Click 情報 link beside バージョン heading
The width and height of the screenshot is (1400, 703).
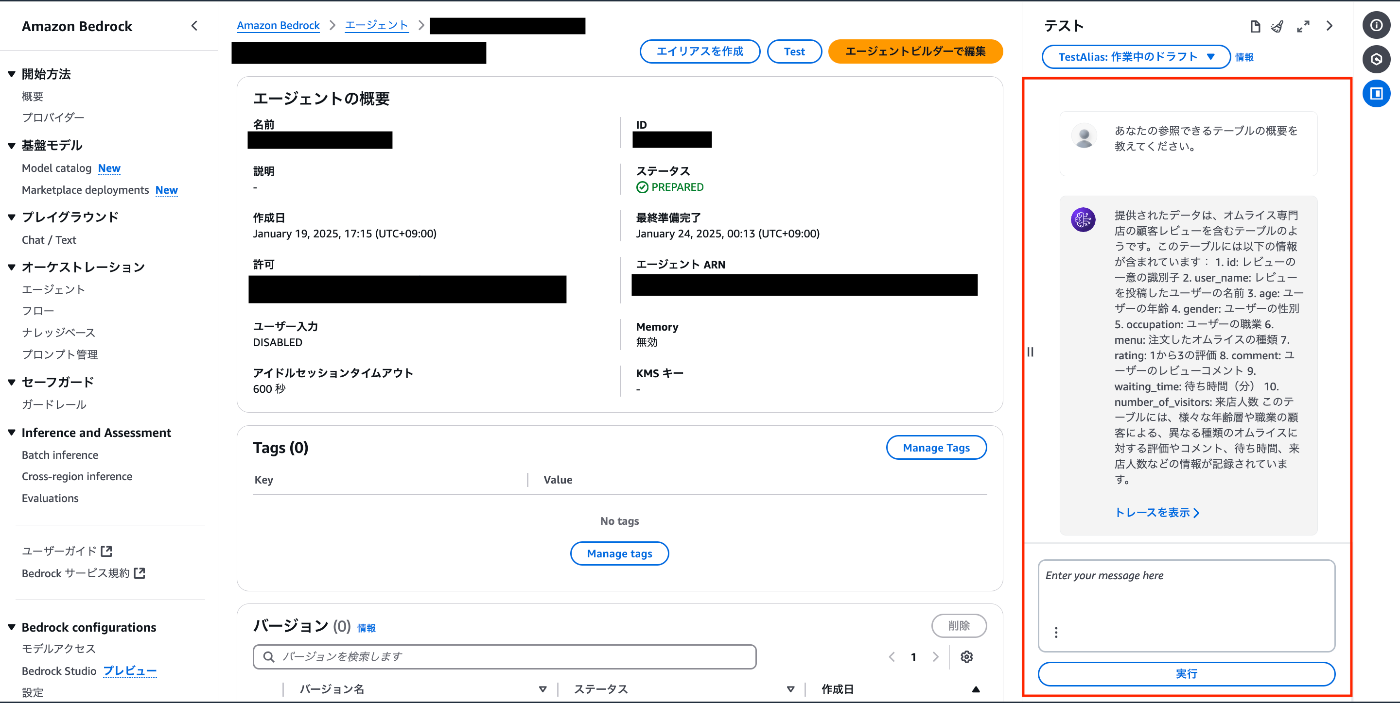click(367, 628)
